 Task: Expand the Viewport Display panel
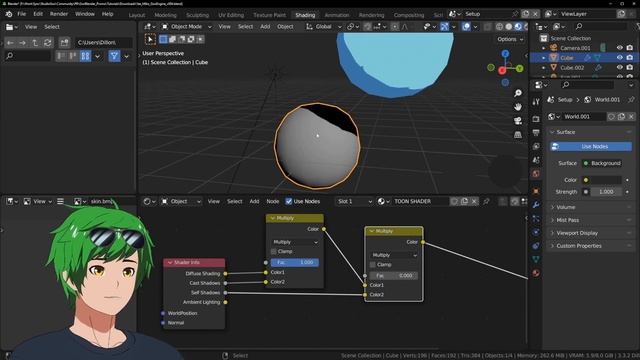pos(590,233)
